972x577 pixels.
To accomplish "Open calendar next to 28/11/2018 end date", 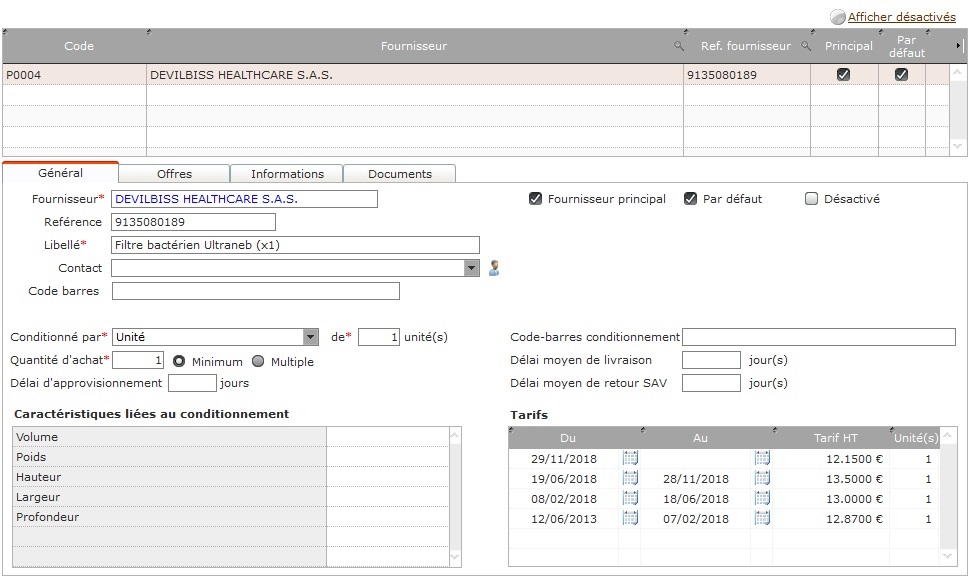I will 762,478.
